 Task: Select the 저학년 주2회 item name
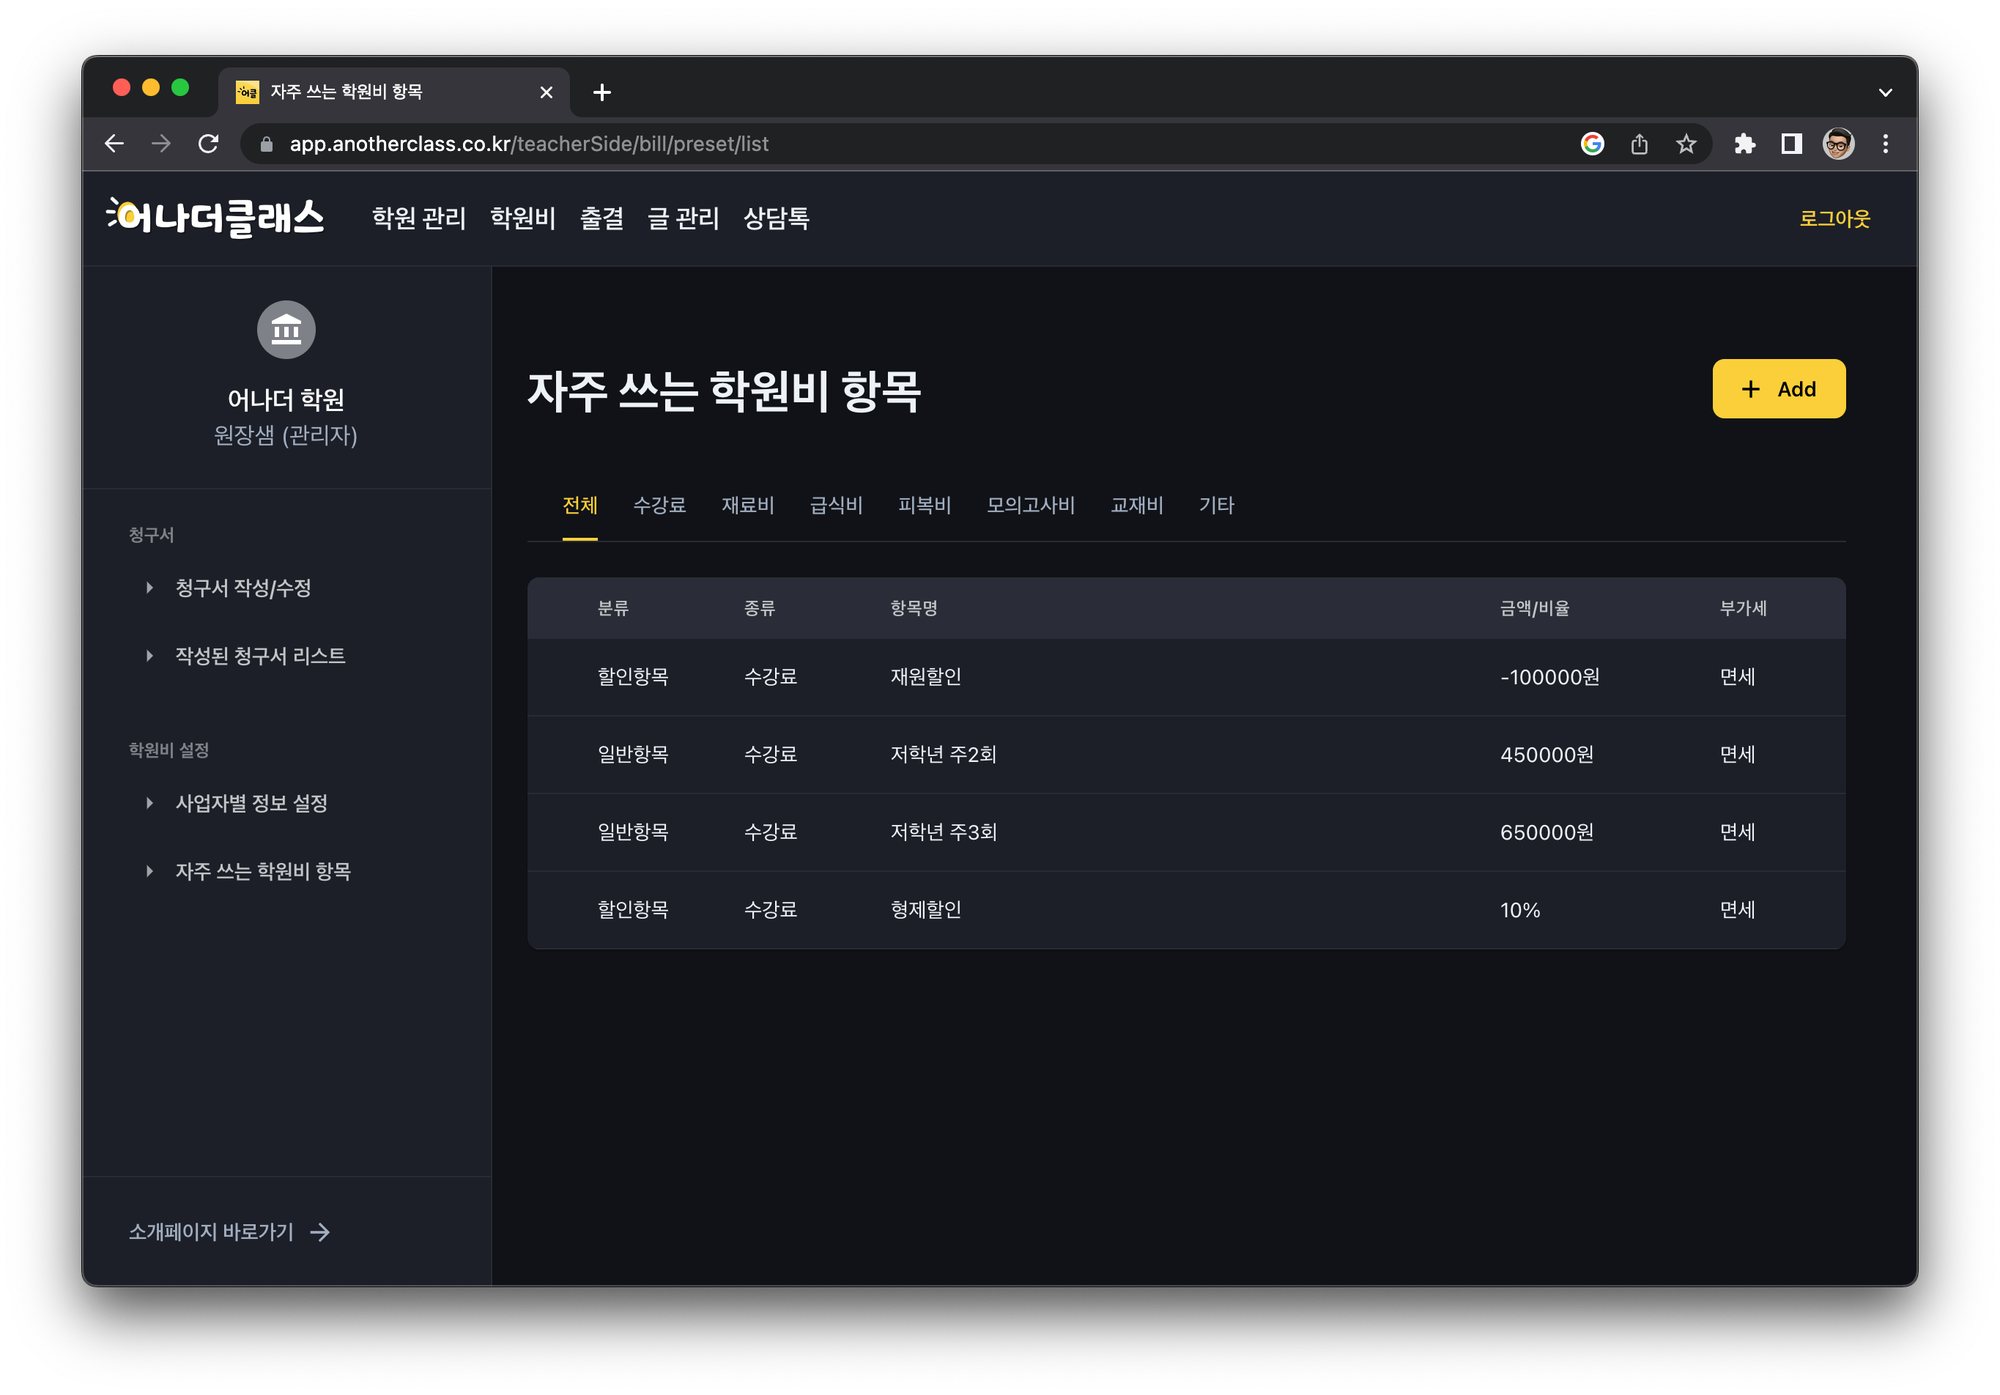click(x=944, y=755)
